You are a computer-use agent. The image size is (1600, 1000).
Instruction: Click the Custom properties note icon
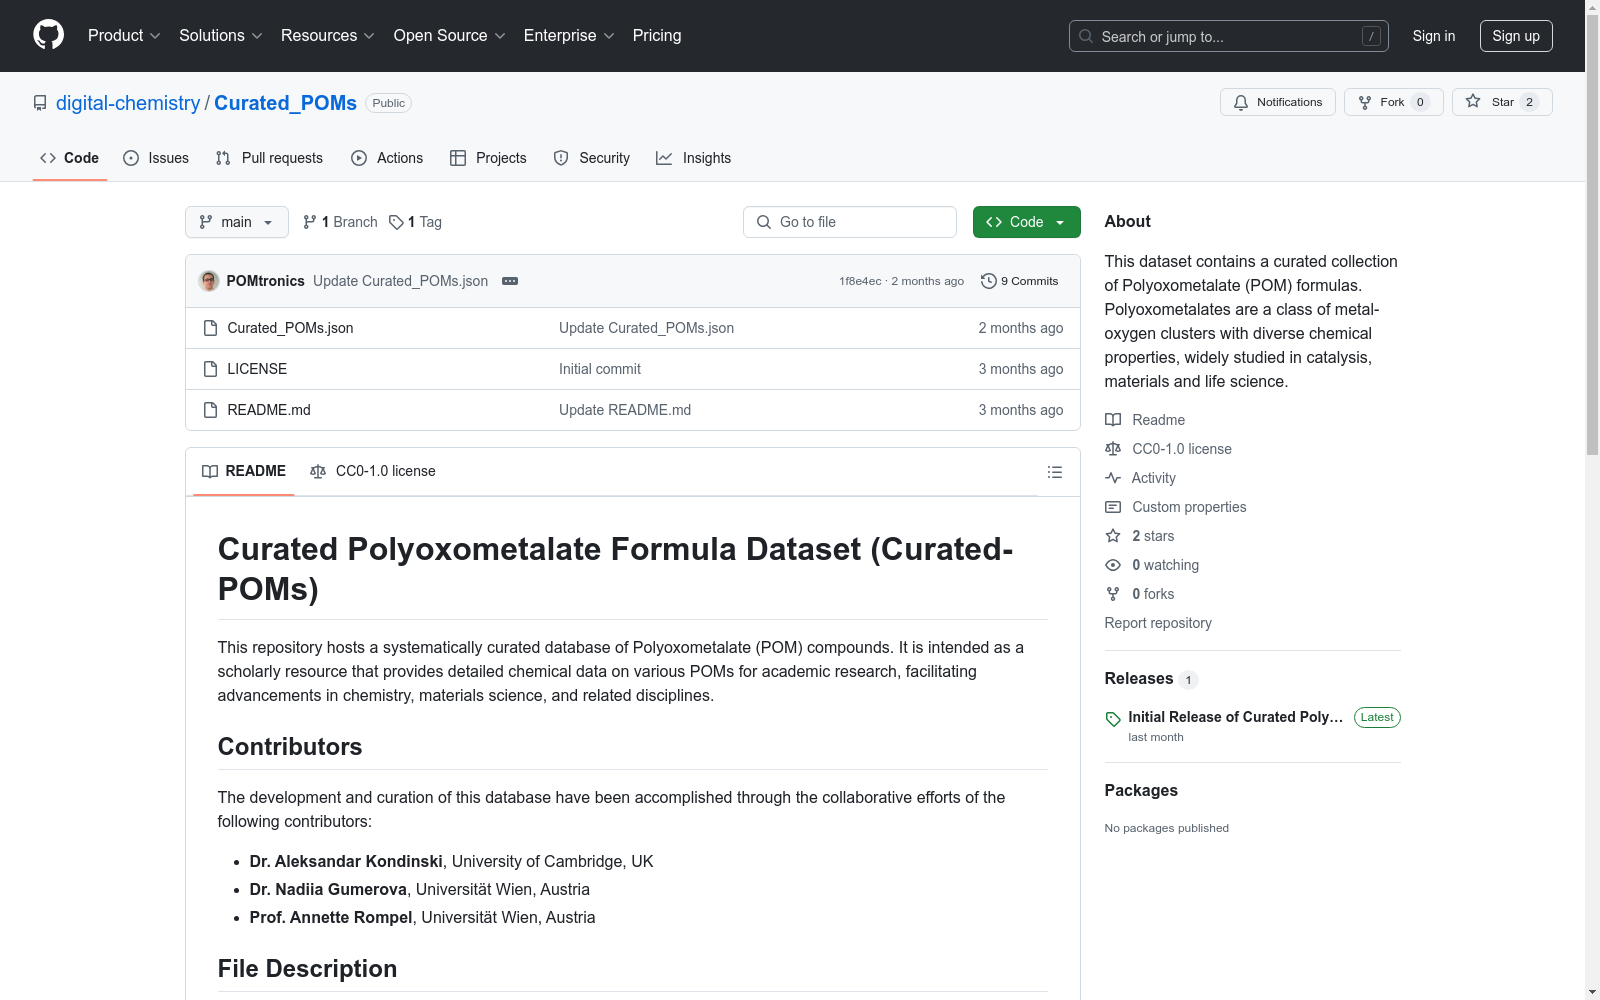pyautogui.click(x=1113, y=507)
